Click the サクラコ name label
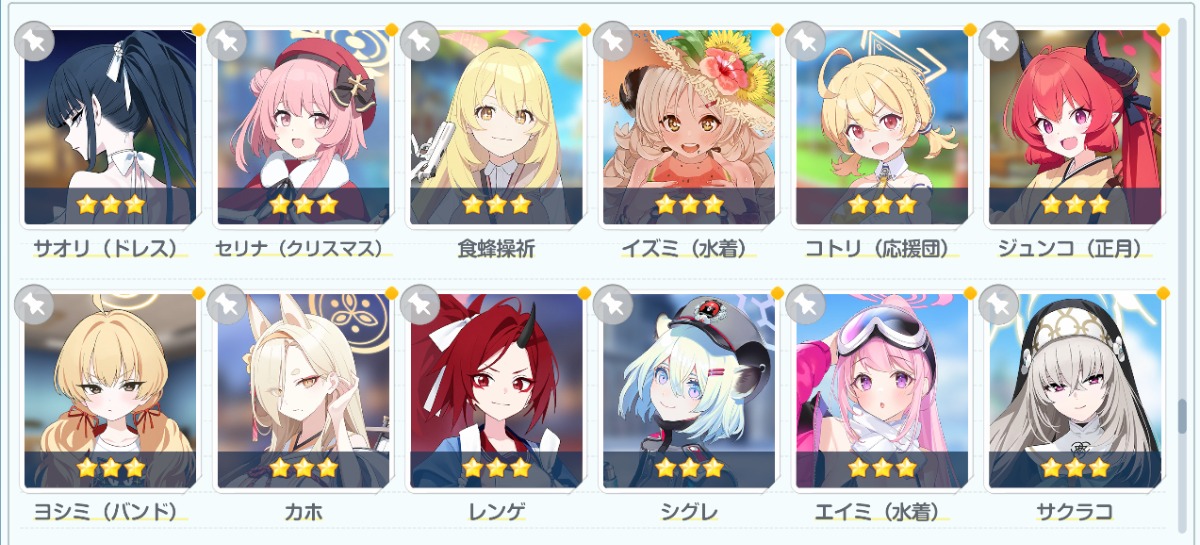The width and height of the screenshot is (1200, 545). tap(1075, 512)
